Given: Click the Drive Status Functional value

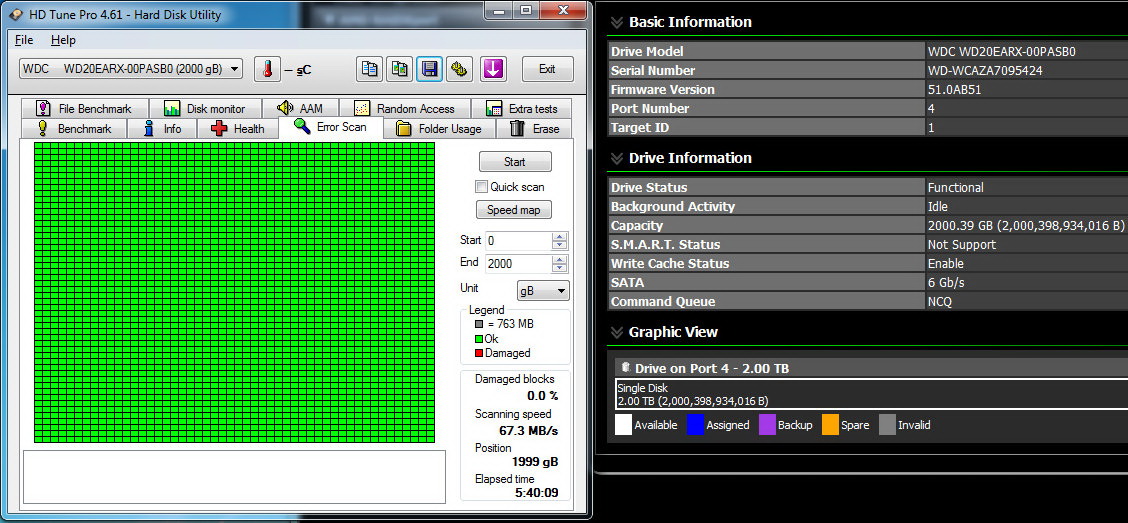Looking at the screenshot, I should click(955, 188).
